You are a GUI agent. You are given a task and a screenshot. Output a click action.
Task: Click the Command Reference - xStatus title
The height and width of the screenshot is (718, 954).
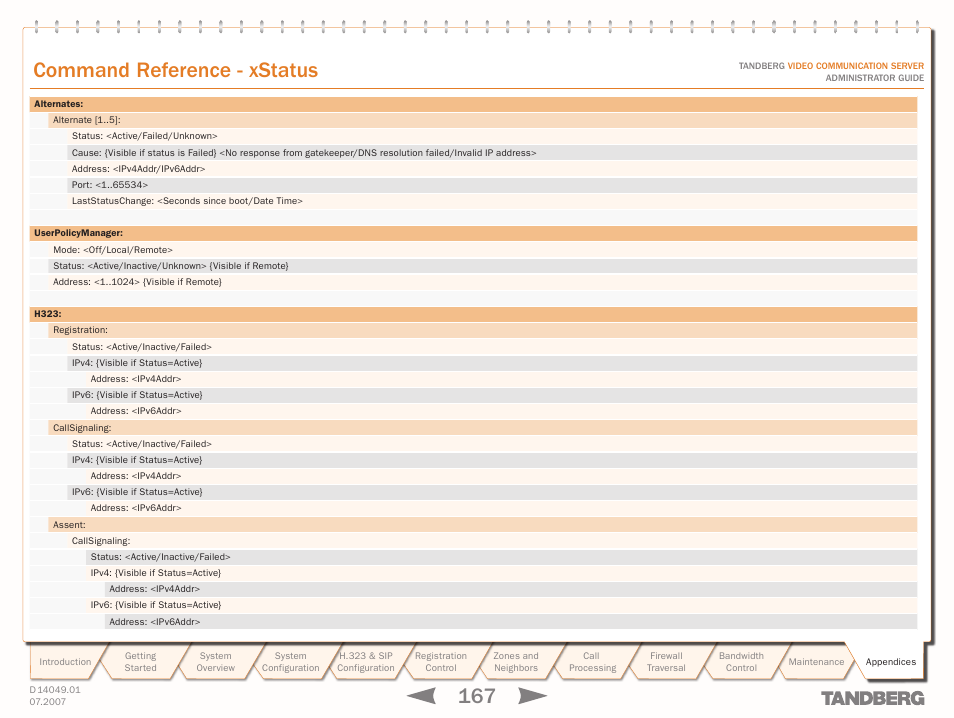coord(175,70)
